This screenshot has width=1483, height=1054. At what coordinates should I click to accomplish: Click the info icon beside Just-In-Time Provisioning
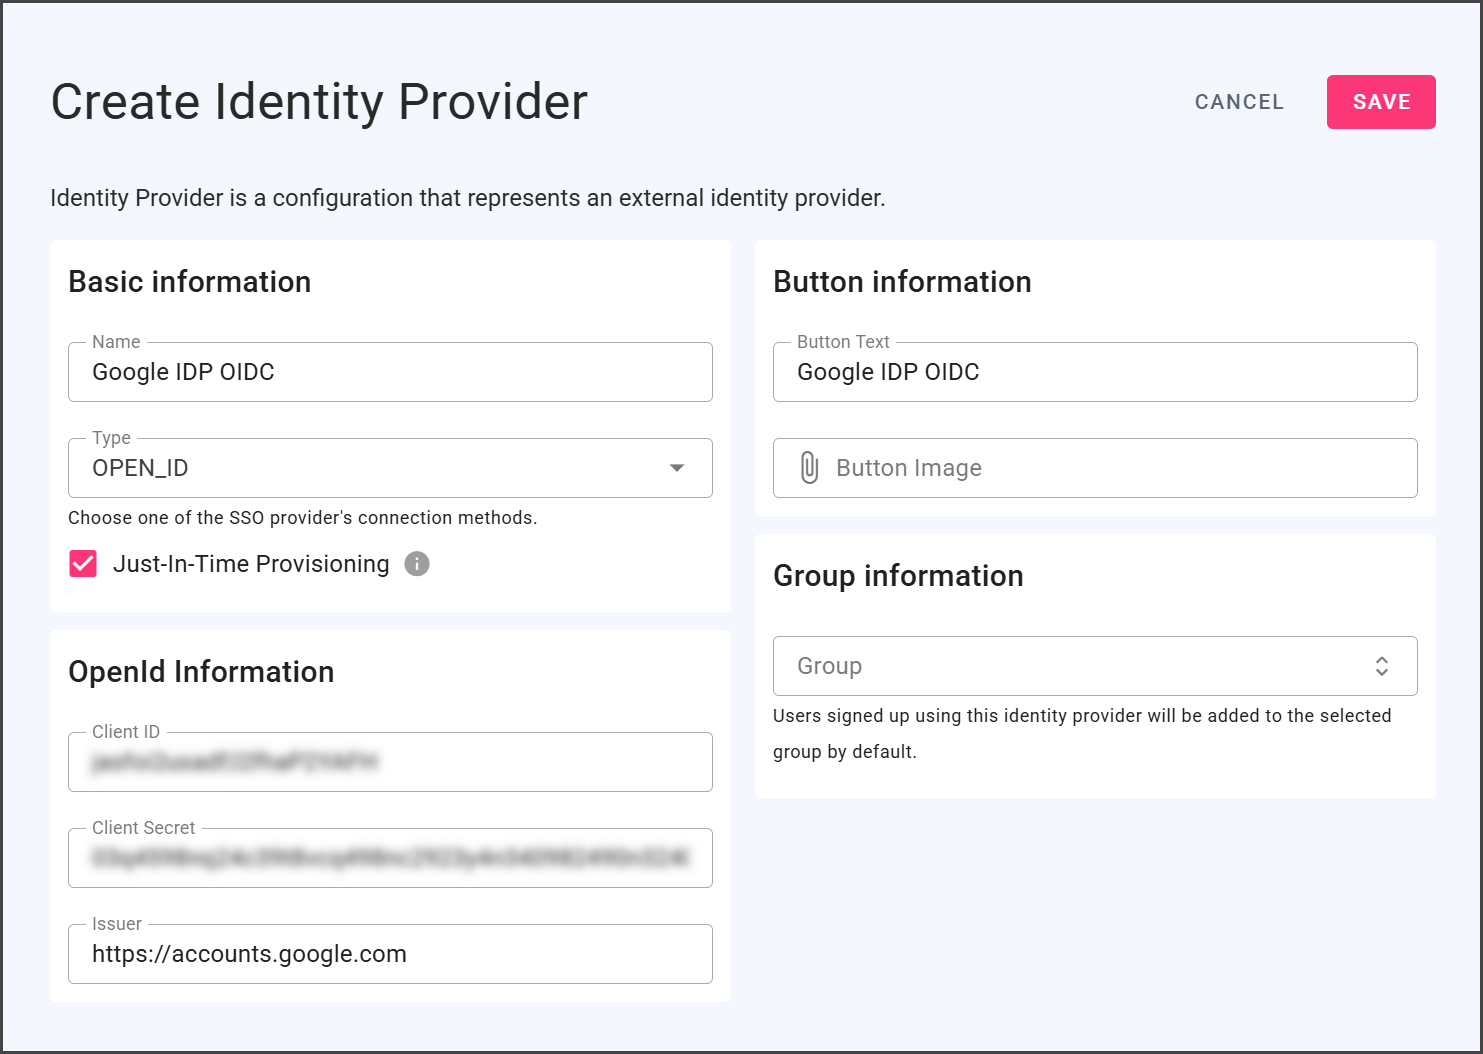(417, 564)
